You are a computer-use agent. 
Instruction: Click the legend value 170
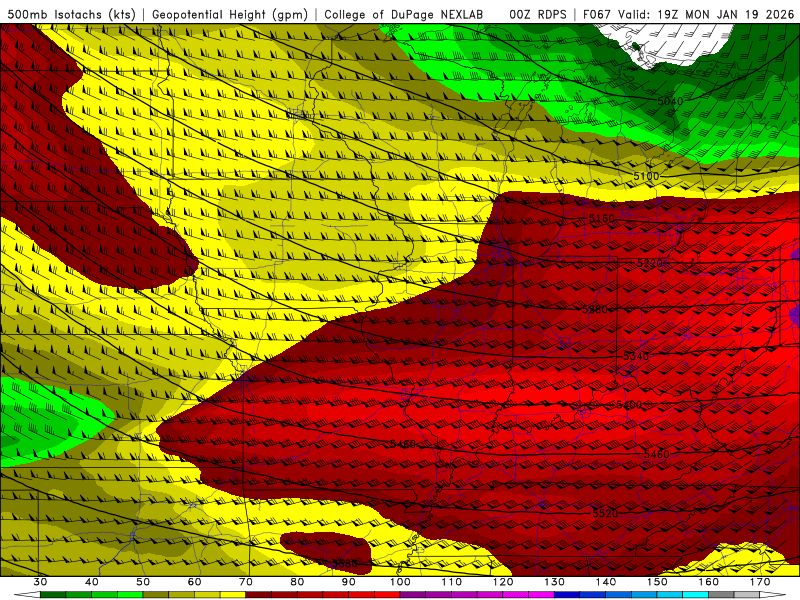click(x=760, y=582)
